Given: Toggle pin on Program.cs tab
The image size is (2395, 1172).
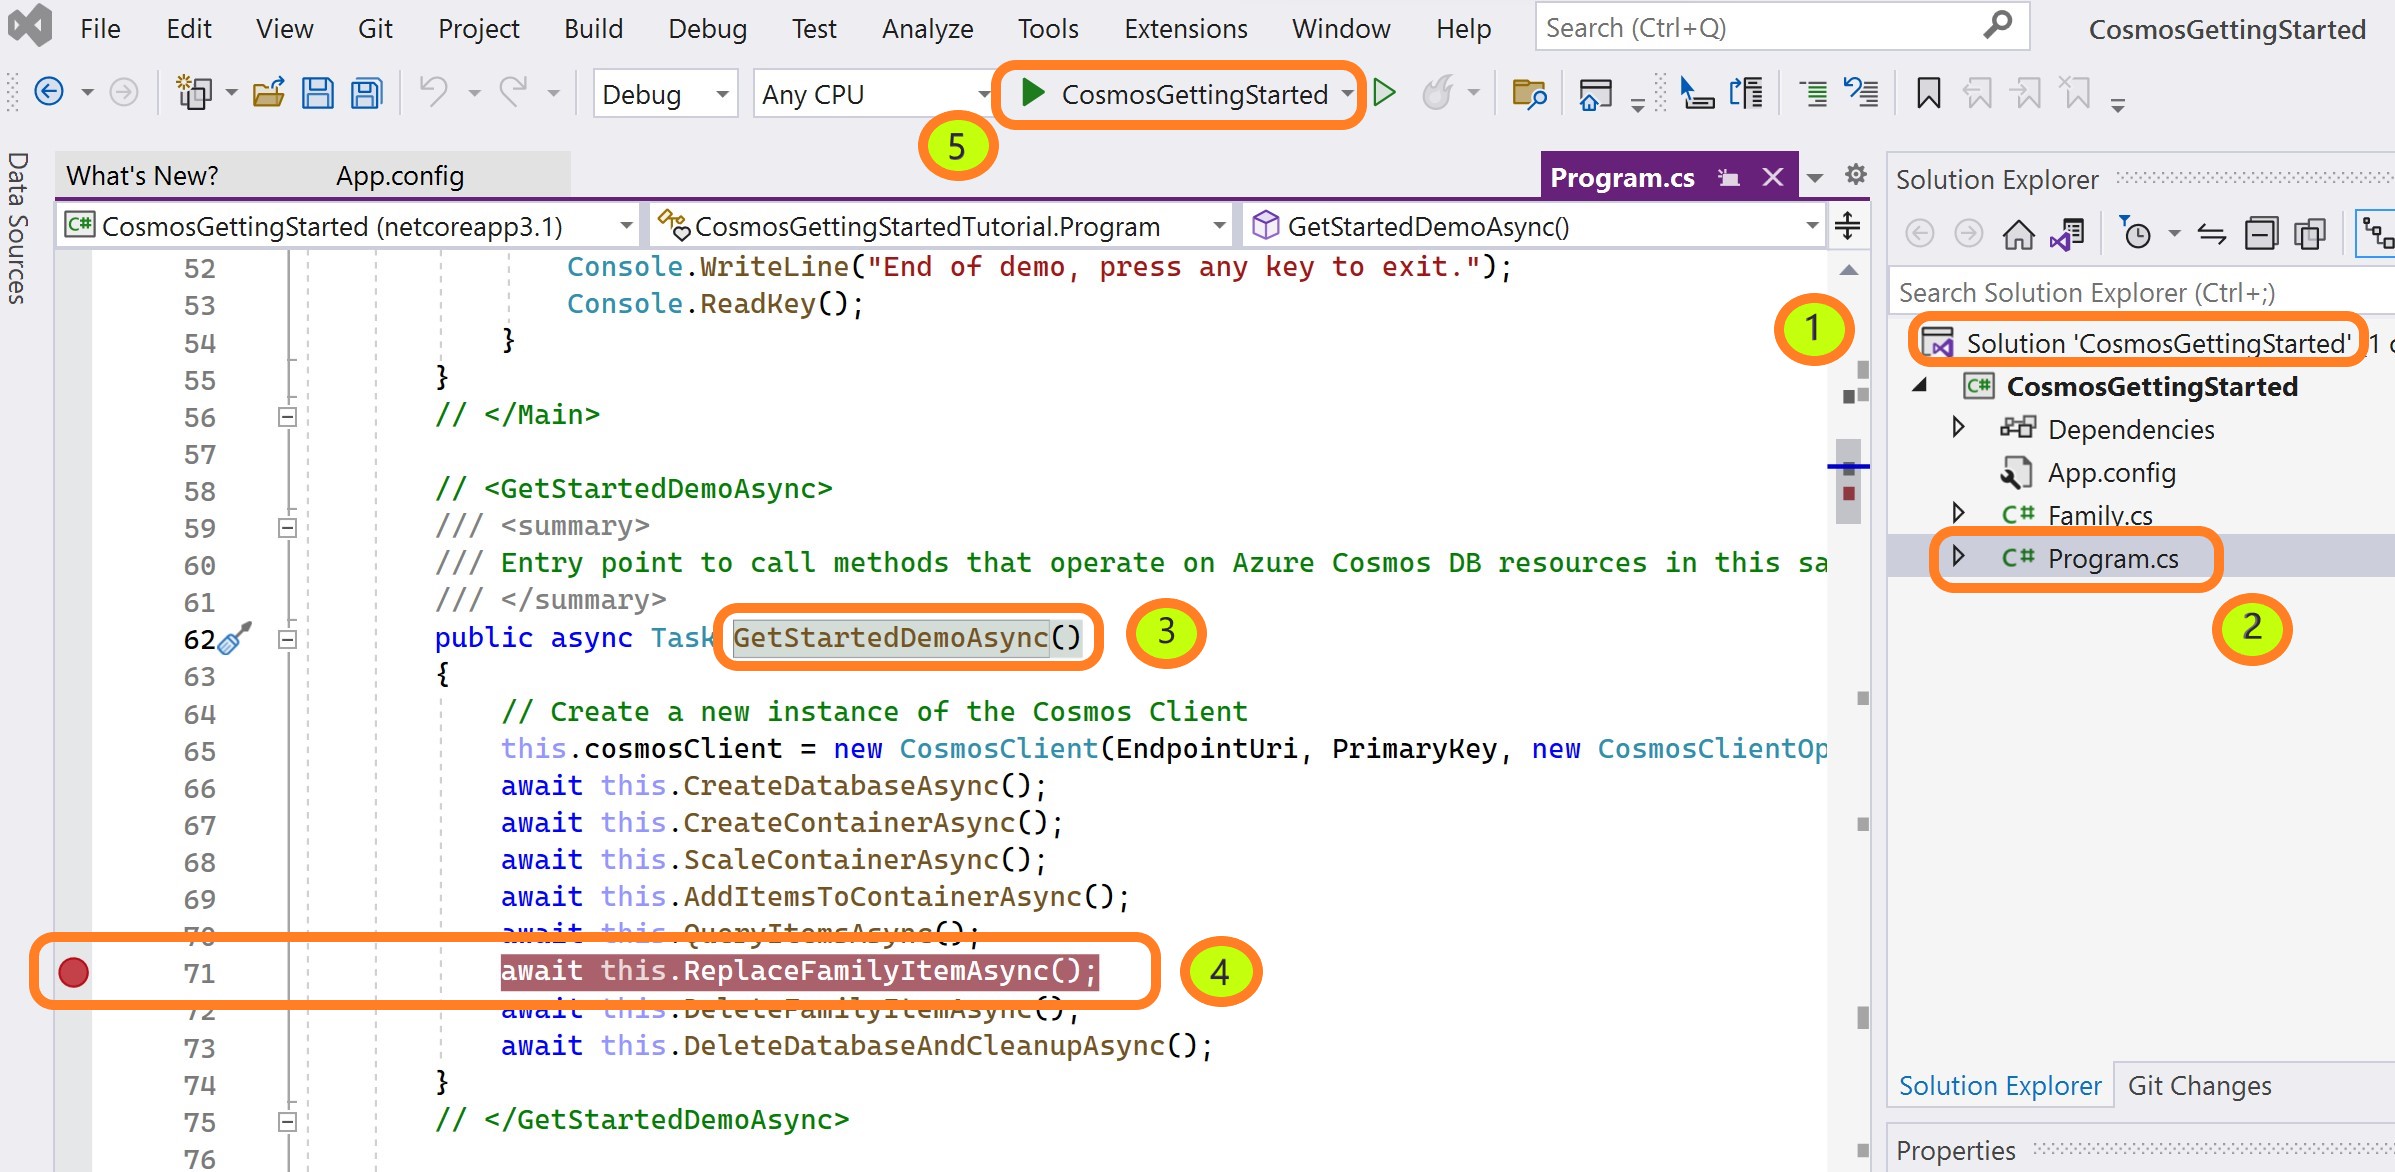Looking at the screenshot, I should [x=1729, y=178].
